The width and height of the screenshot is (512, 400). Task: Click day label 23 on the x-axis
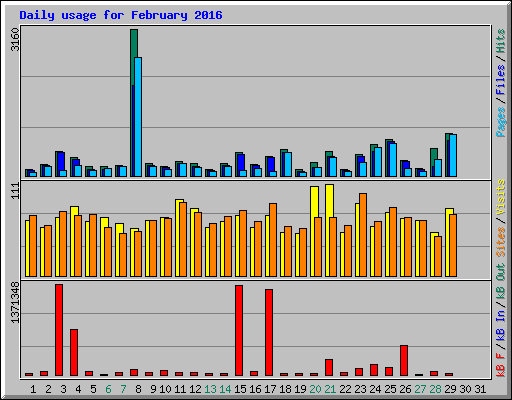360,389
